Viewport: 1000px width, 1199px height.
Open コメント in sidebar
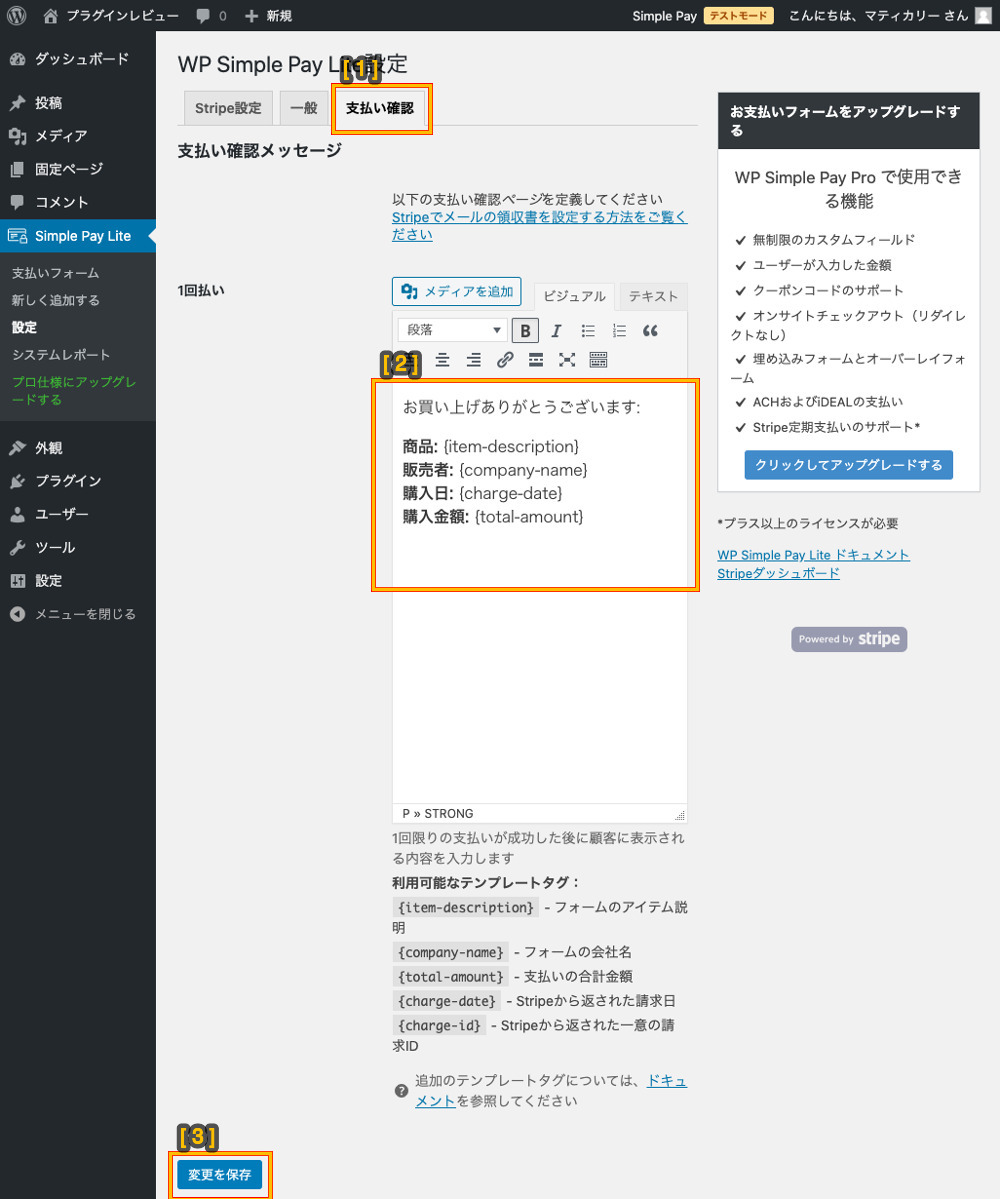pos(78,202)
